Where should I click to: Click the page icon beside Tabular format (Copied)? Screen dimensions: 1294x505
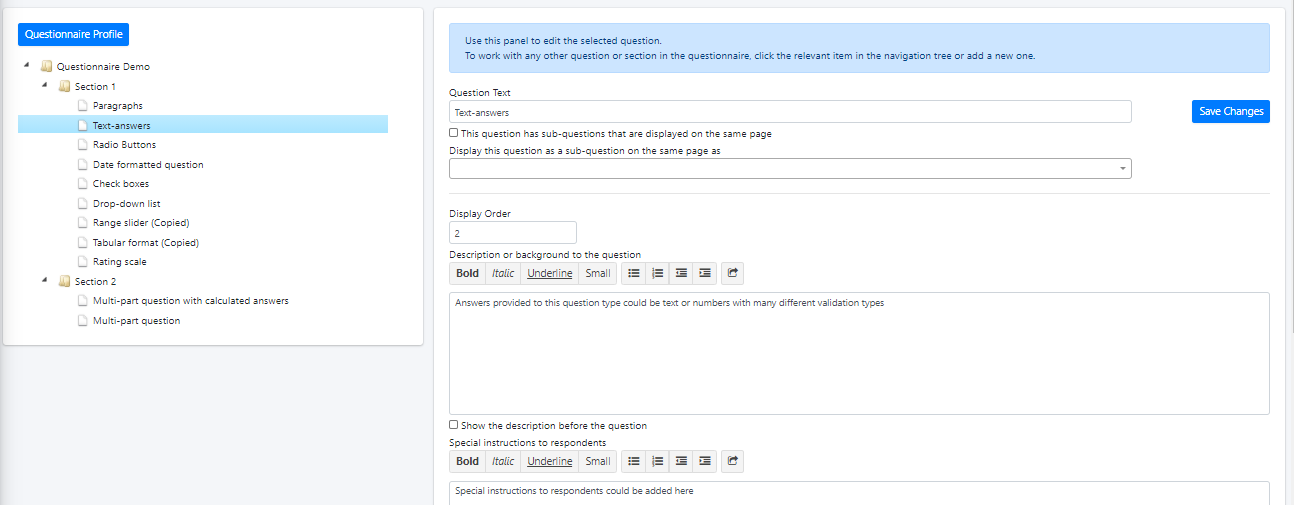[83, 242]
